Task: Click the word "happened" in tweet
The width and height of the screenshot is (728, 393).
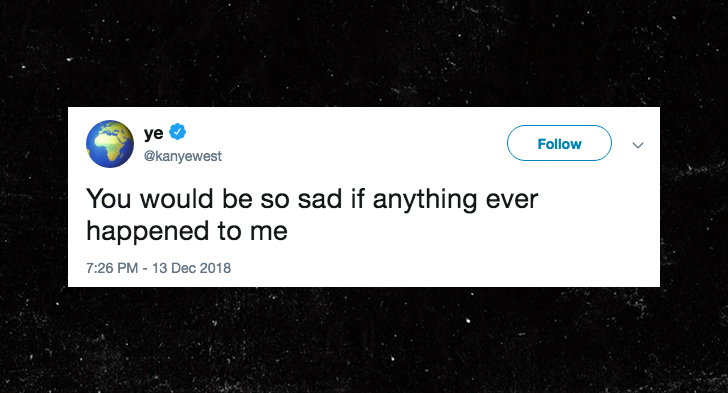Action: pyautogui.click(x=147, y=231)
